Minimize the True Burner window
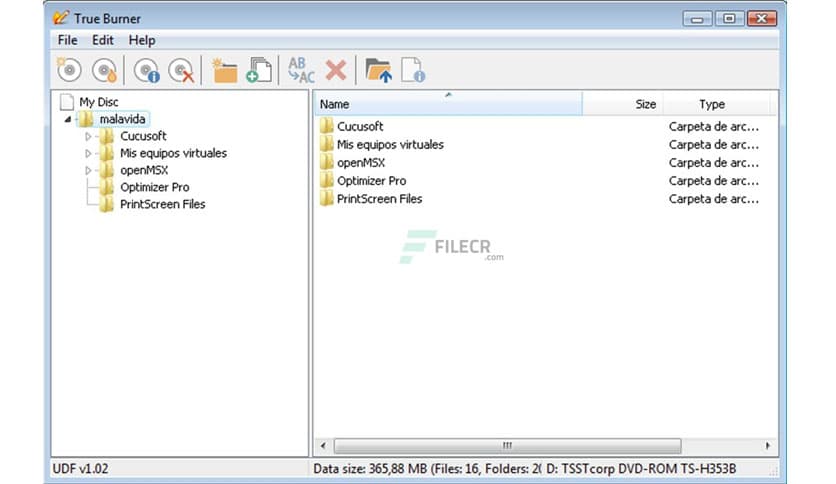The width and height of the screenshot is (836, 484). [x=697, y=19]
